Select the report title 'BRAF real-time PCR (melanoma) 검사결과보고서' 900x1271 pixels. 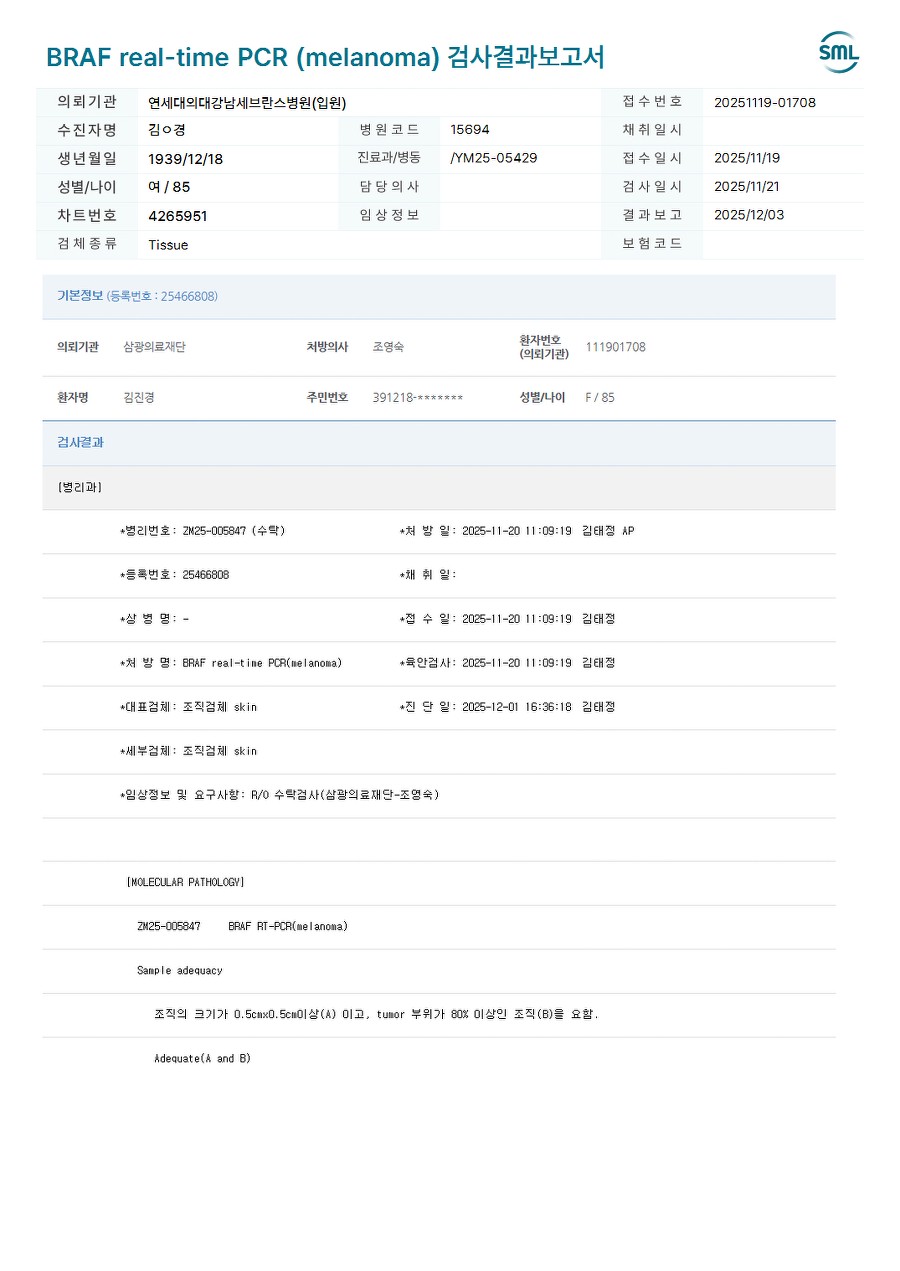[325, 57]
